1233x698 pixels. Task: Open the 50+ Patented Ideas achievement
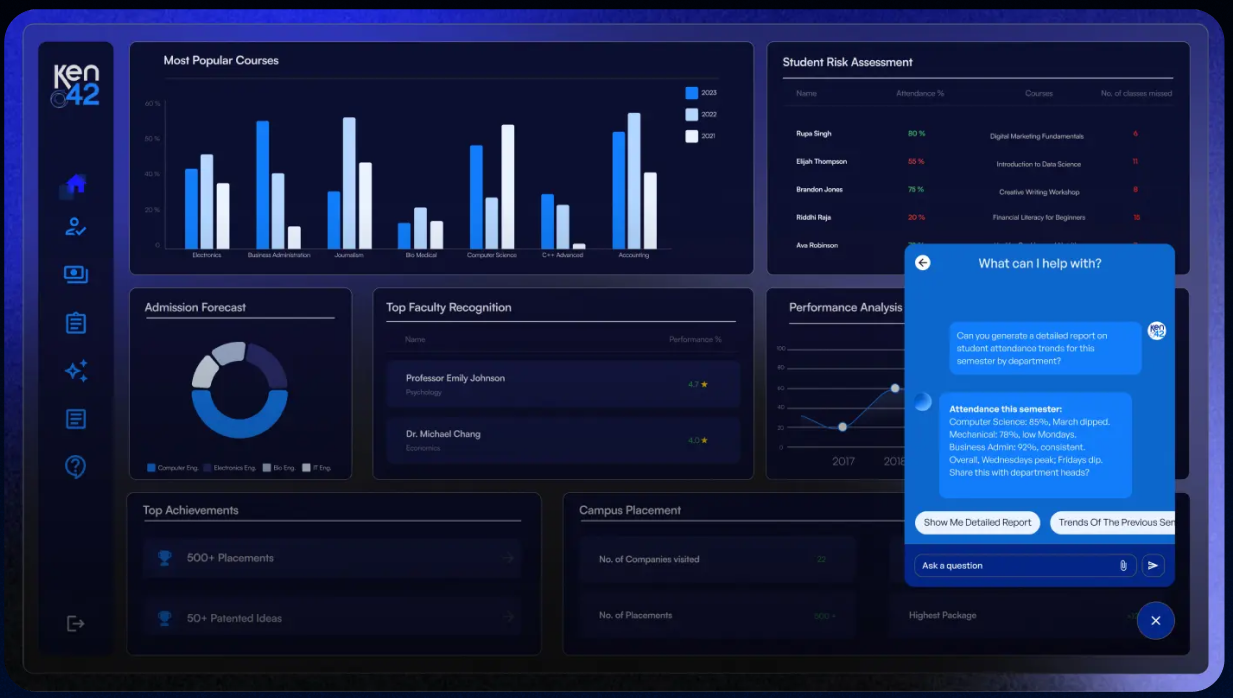pyautogui.click(x=332, y=618)
